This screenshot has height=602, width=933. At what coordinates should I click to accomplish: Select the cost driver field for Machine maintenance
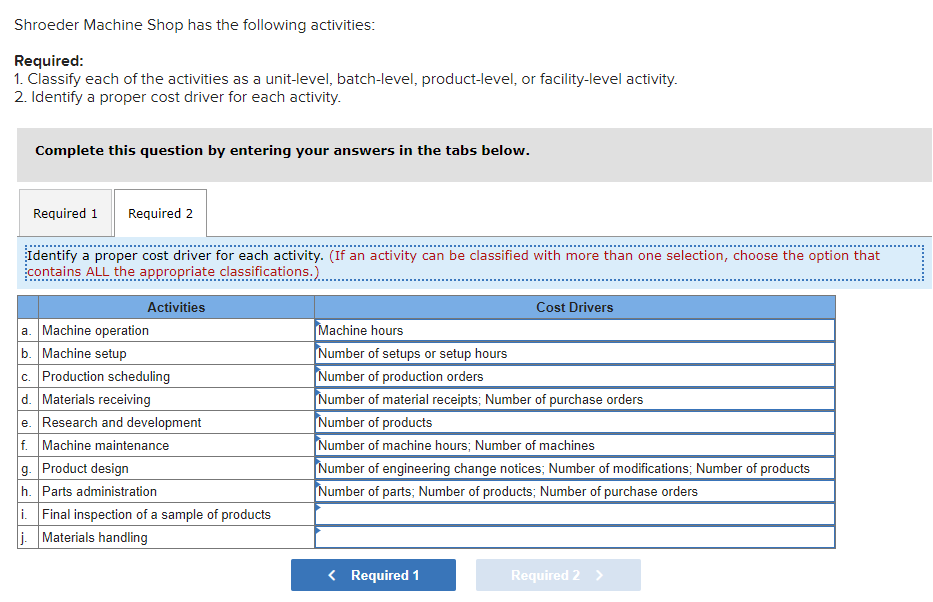[574, 444]
